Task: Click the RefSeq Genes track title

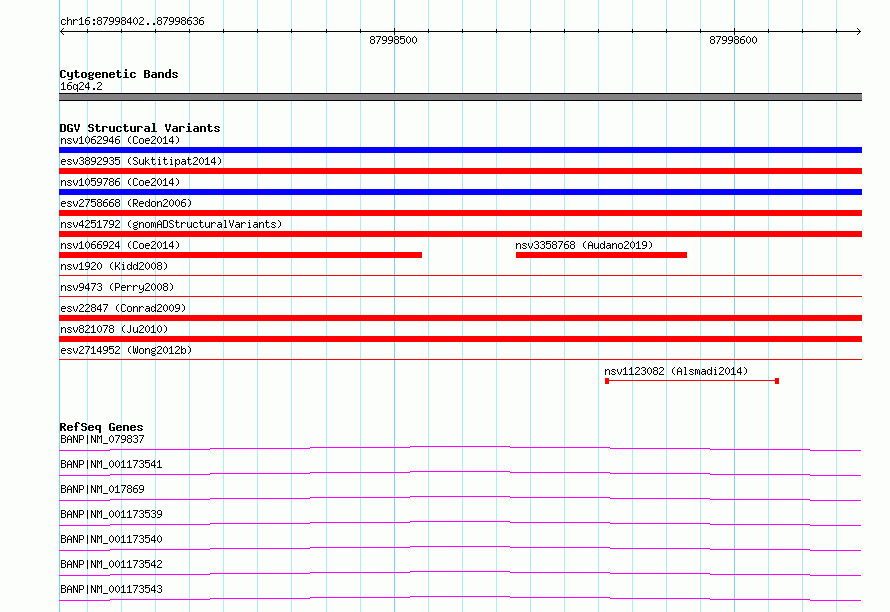Action: (x=101, y=427)
